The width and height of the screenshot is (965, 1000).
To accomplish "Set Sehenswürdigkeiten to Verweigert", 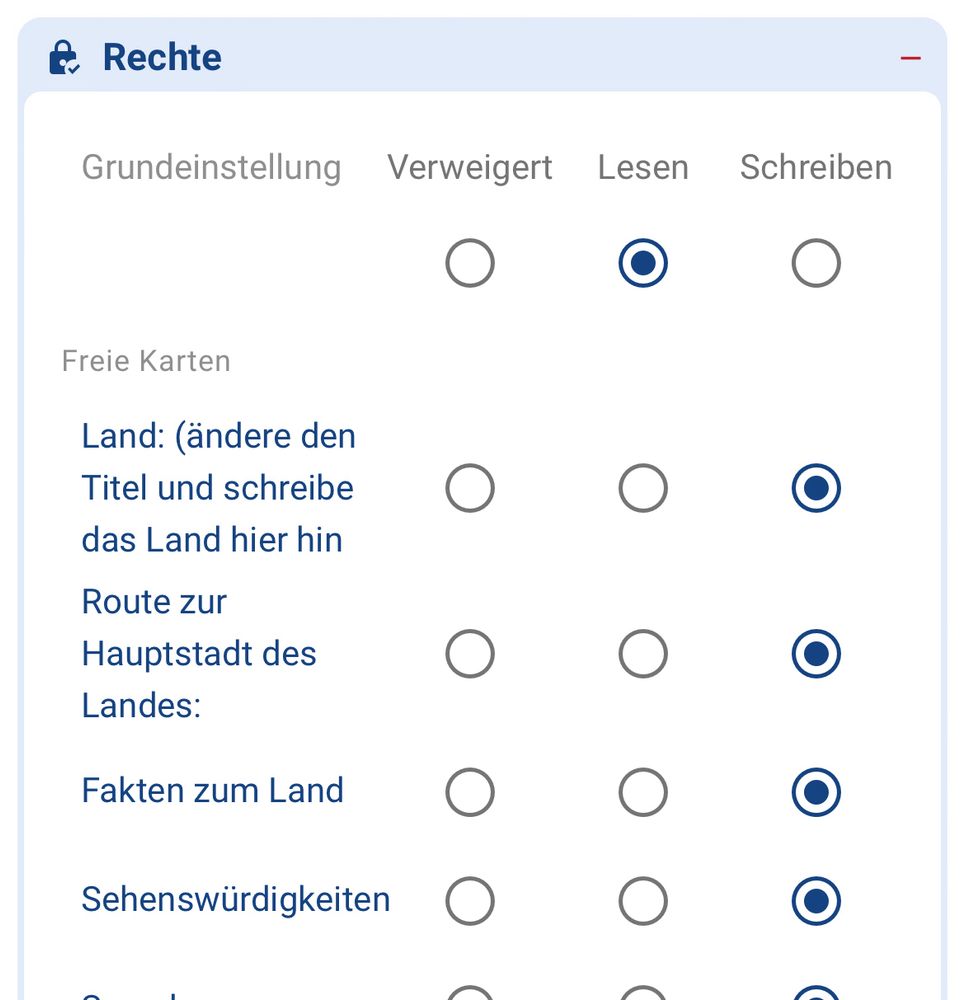I will (469, 901).
